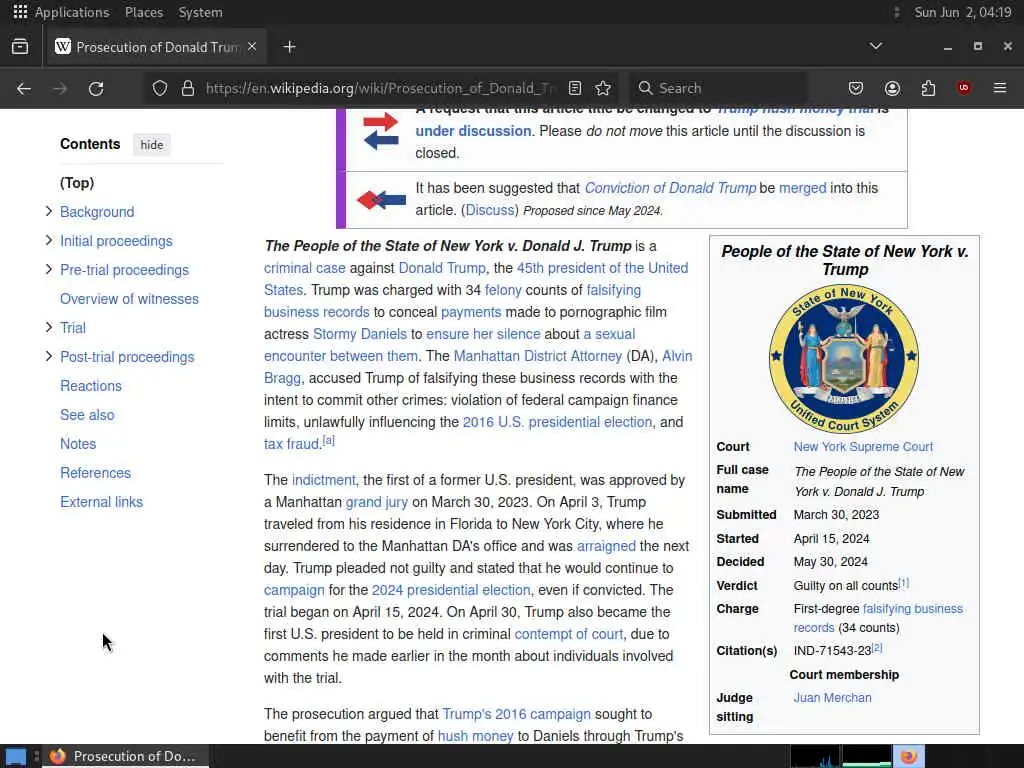The width and height of the screenshot is (1024, 768).
Task: Select Prosecution of Do... taskbar window button
Action: (x=124, y=756)
